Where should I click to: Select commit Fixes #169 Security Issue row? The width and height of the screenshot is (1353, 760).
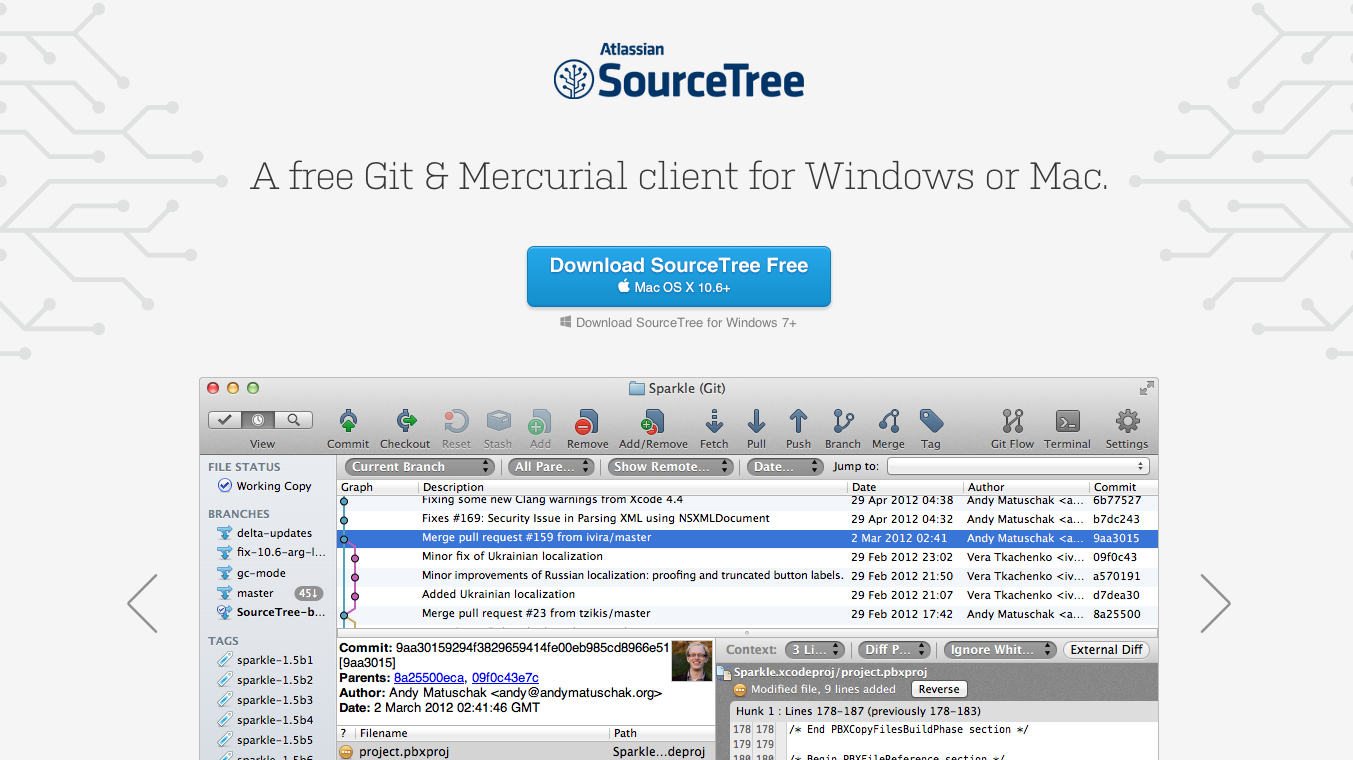click(x=748, y=519)
